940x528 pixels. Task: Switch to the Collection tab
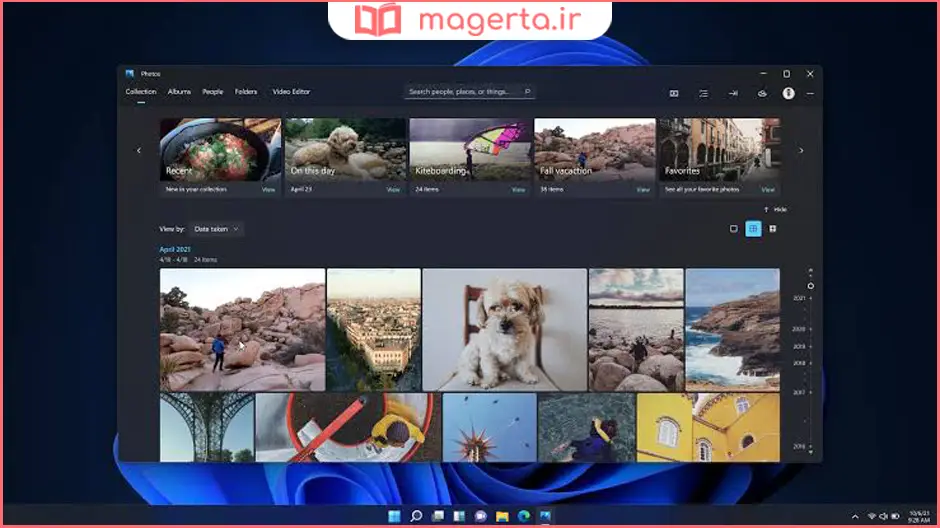pos(141,92)
